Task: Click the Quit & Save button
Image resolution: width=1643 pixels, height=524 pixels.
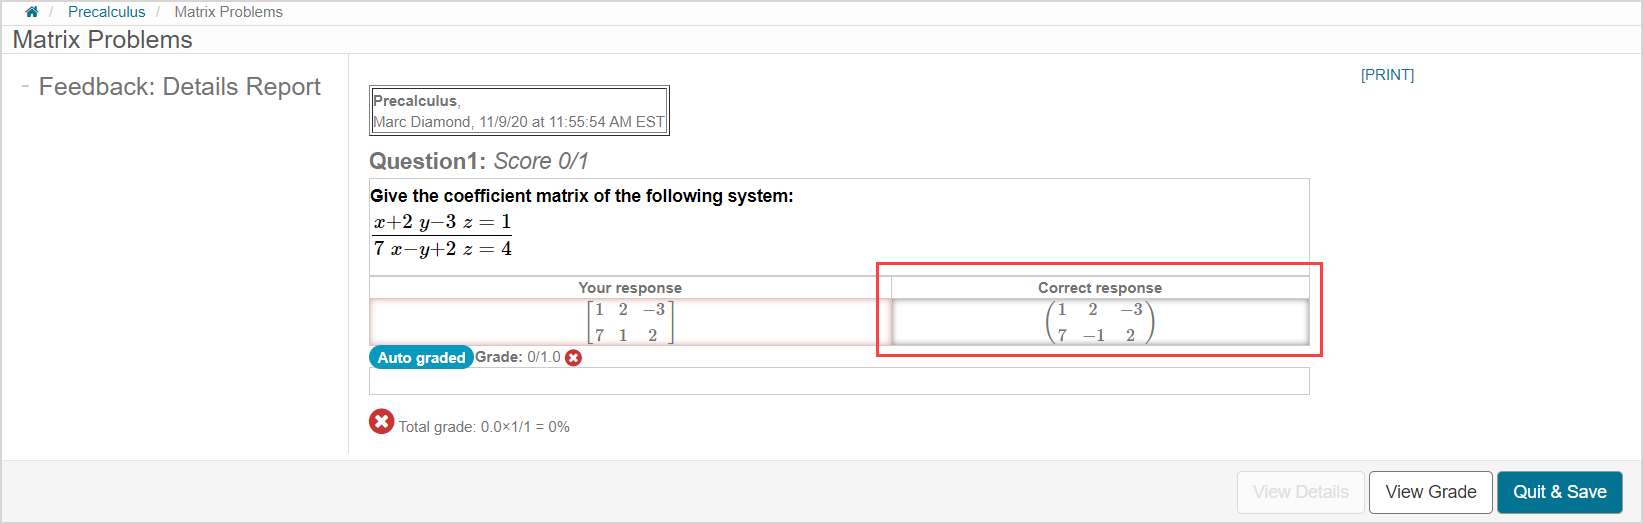Action: click(1559, 492)
